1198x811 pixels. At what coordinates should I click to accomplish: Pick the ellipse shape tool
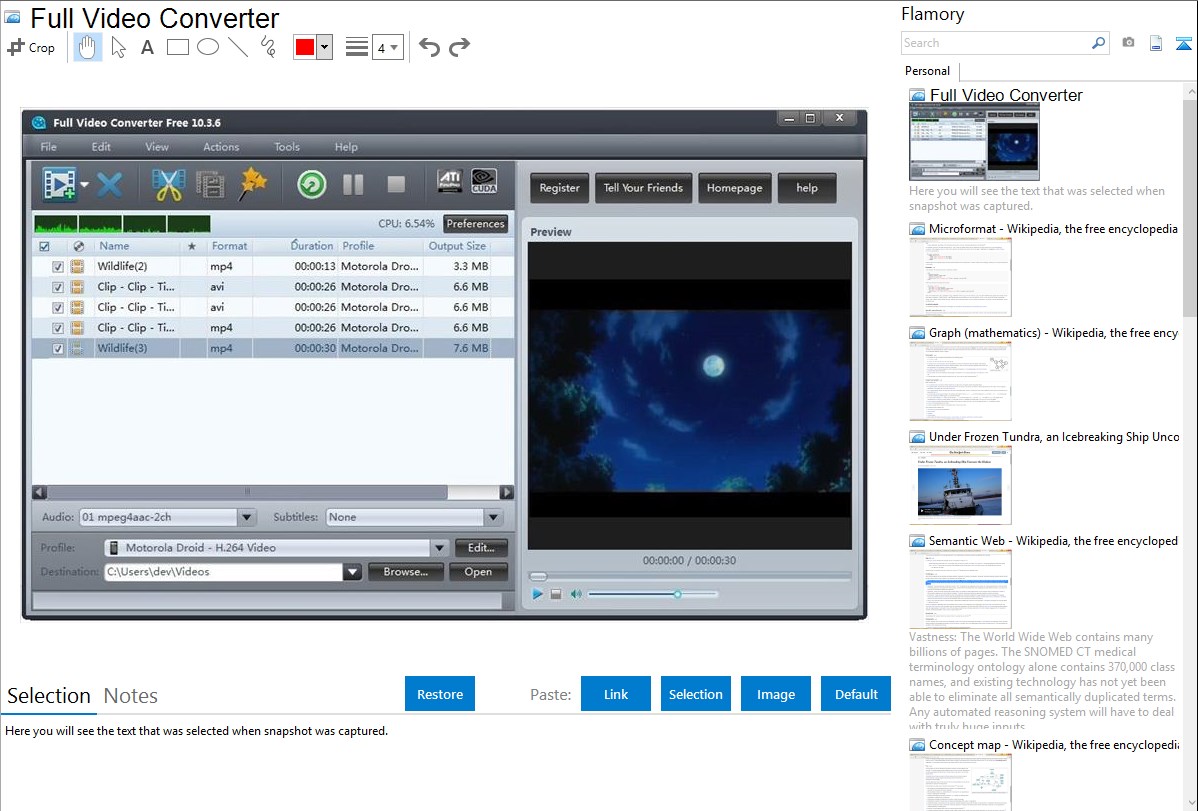(x=208, y=47)
